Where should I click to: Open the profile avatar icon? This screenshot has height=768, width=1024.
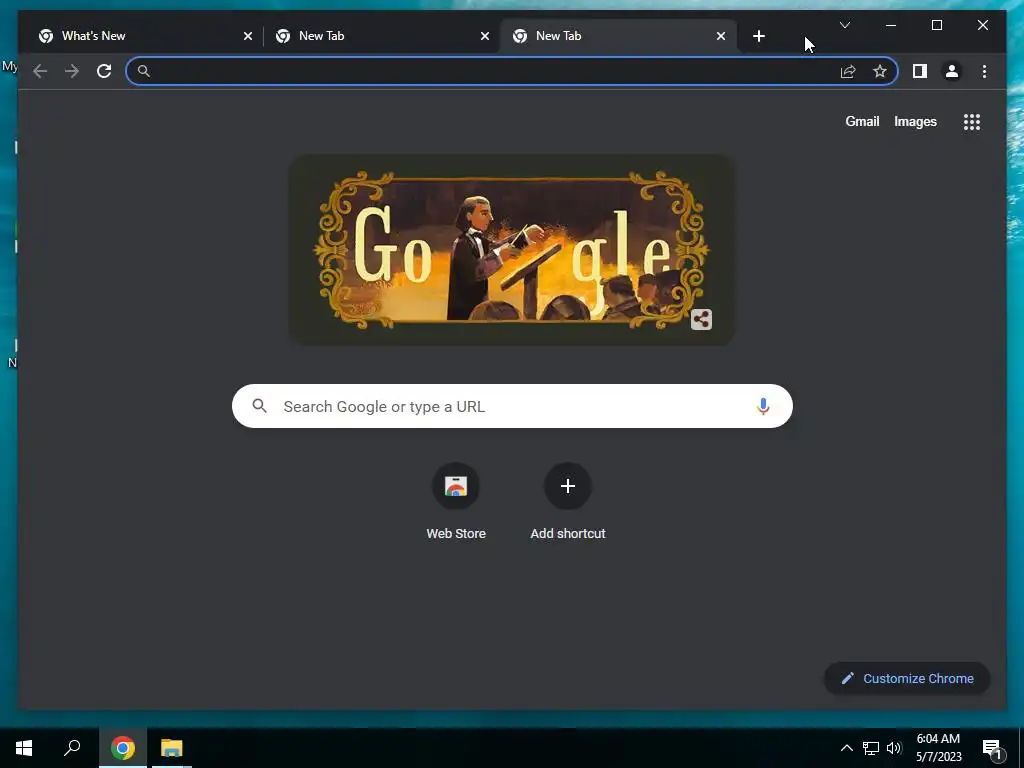[952, 71]
